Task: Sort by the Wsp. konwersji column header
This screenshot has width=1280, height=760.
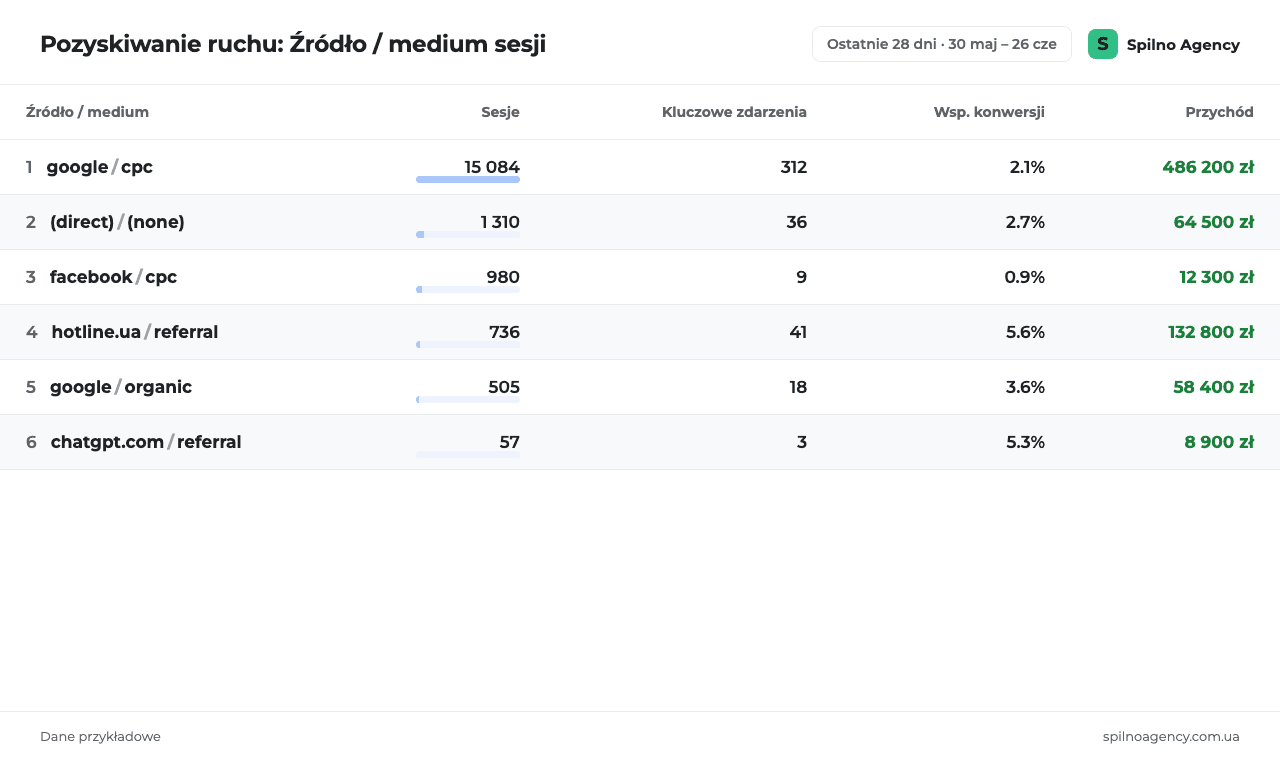Action: tap(989, 112)
